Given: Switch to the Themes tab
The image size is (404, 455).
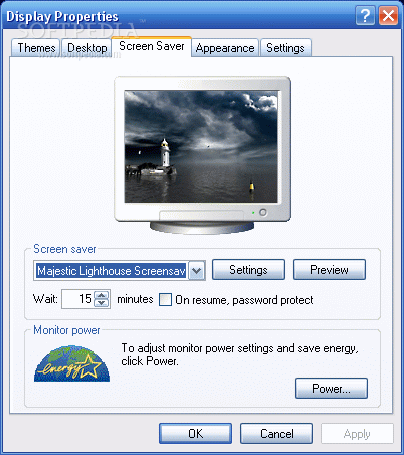Looking at the screenshot, I should click(36, 48).
